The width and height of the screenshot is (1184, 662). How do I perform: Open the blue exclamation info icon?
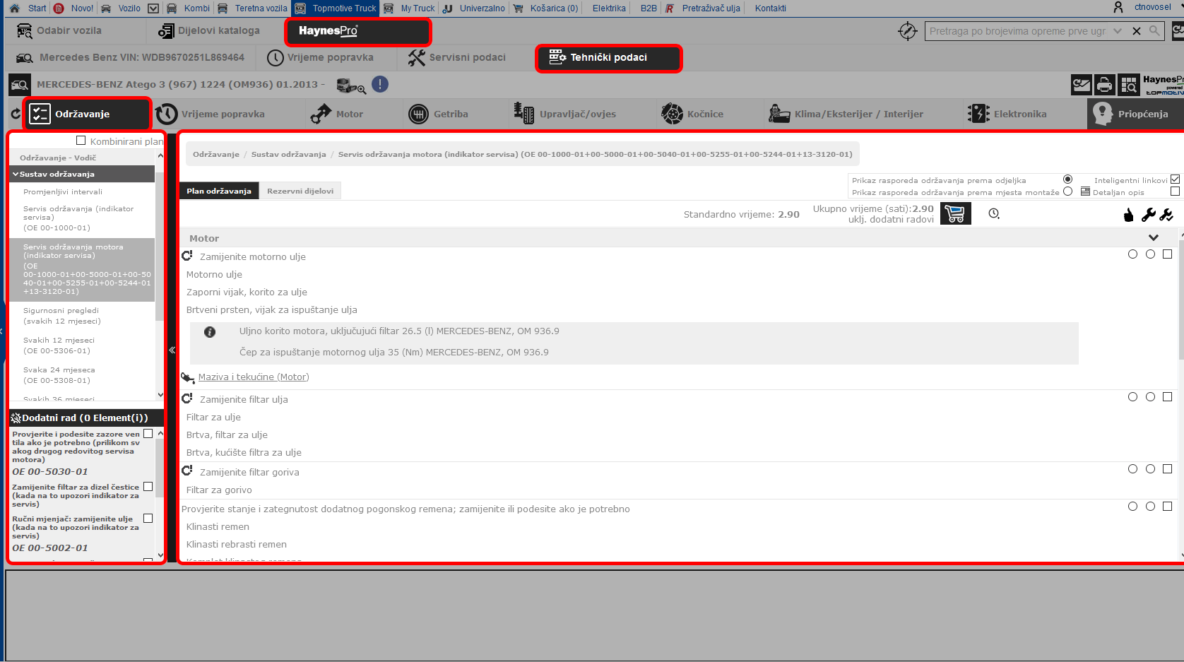(x=380, y=84)
